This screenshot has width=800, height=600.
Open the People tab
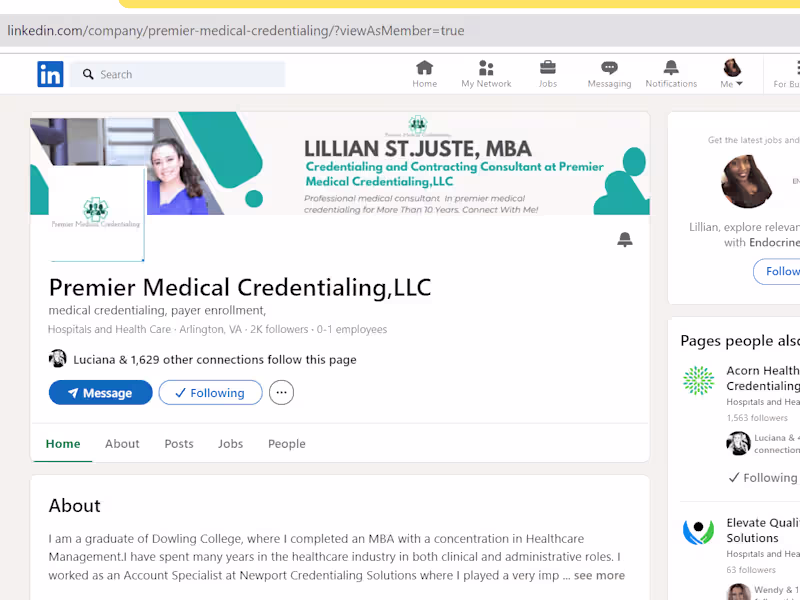286,444
